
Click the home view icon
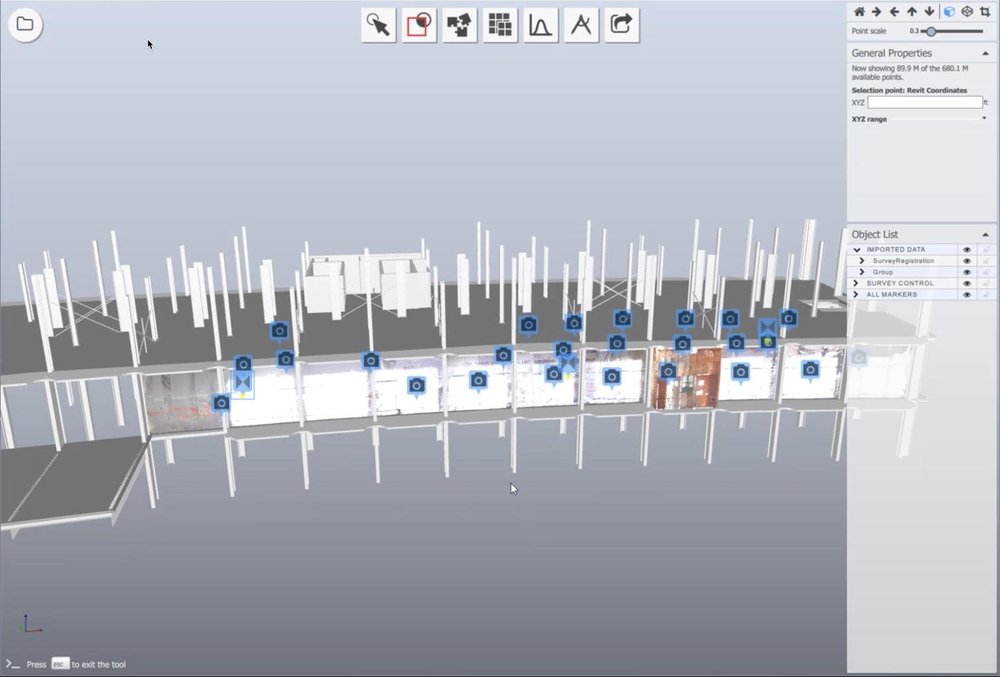click(860, 10)
